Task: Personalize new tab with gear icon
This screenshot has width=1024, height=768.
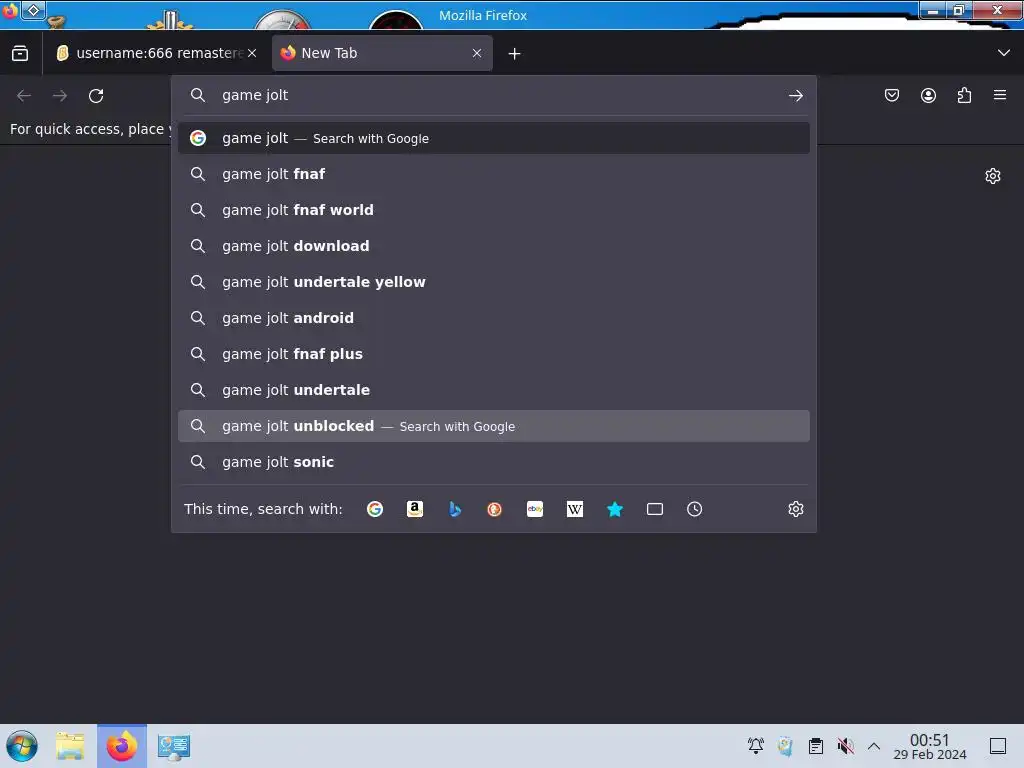Action: point(993,176)
